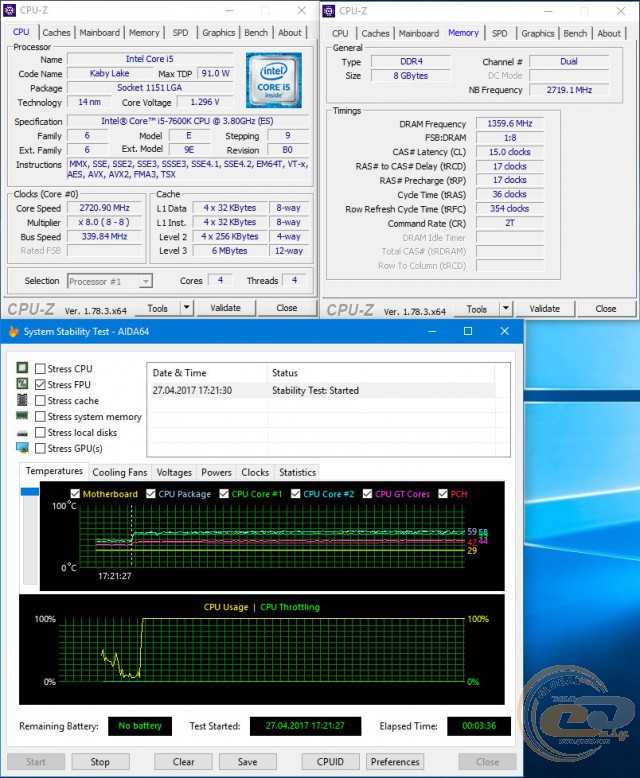
Task: Toggle the CPU Package graph checkbox
Action: tap(151, 494)
